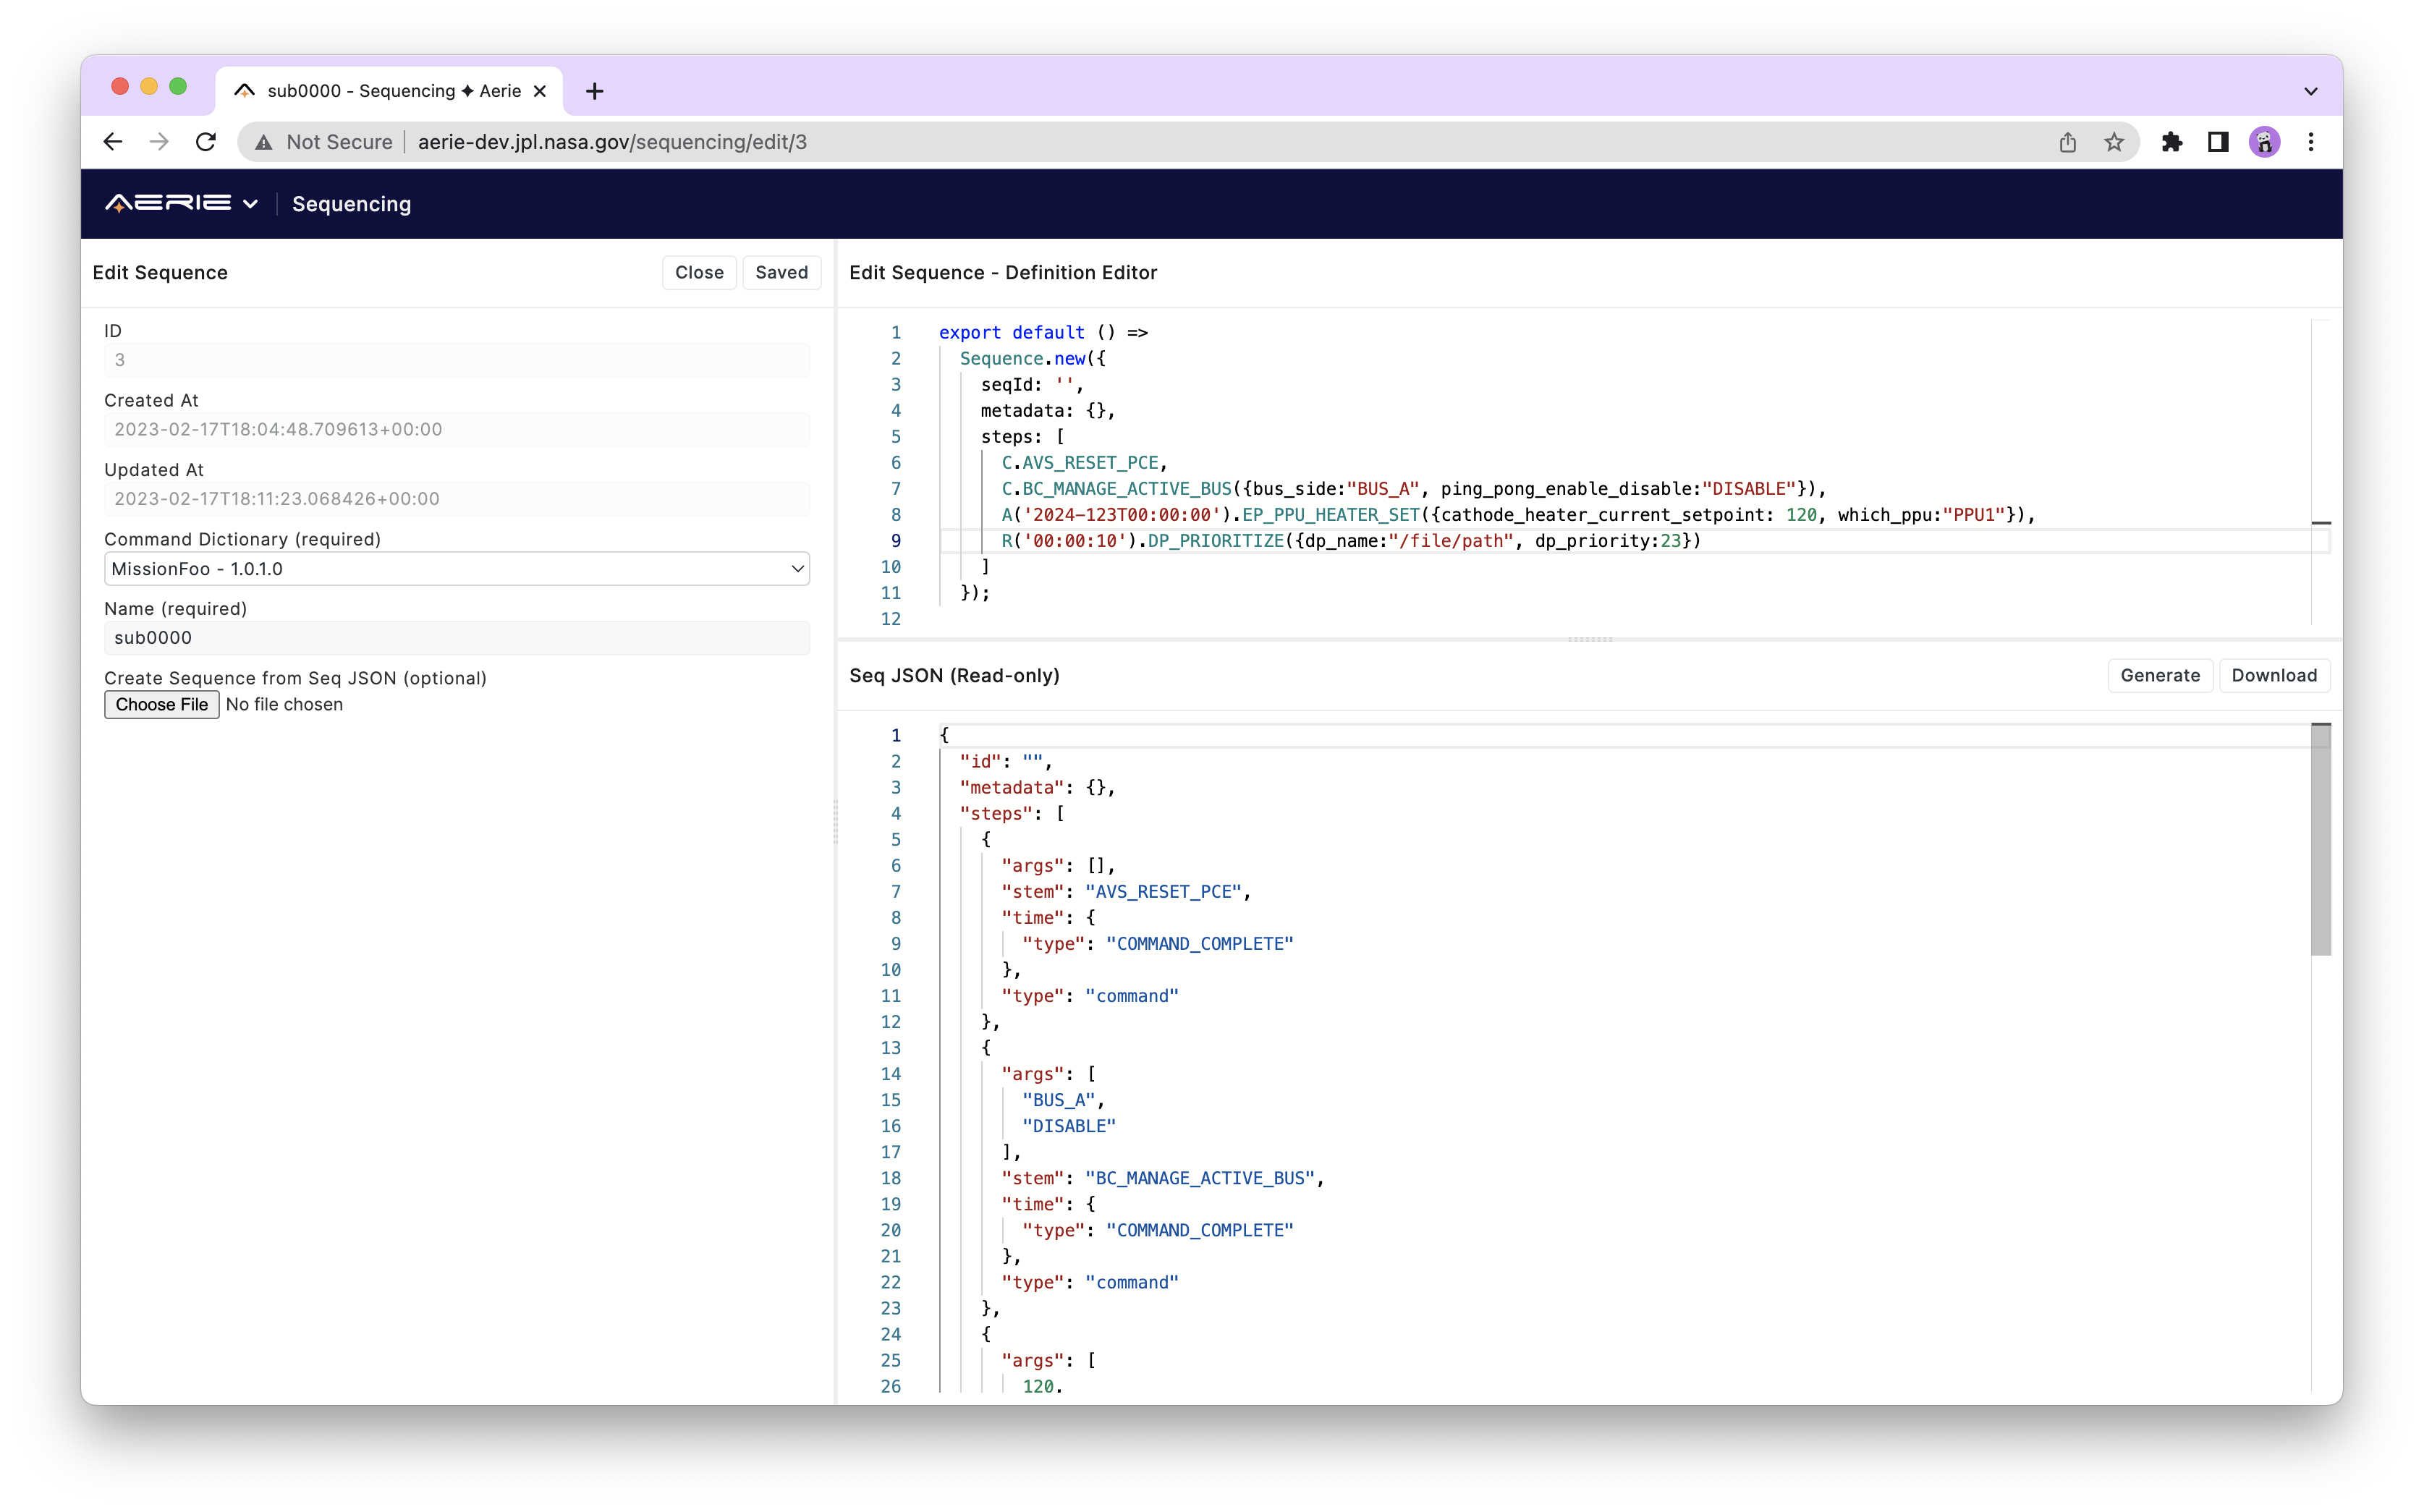Click the side panel icon in the toolbar
This screenshot has width=2424, height=1512.
click(2217, 141)
